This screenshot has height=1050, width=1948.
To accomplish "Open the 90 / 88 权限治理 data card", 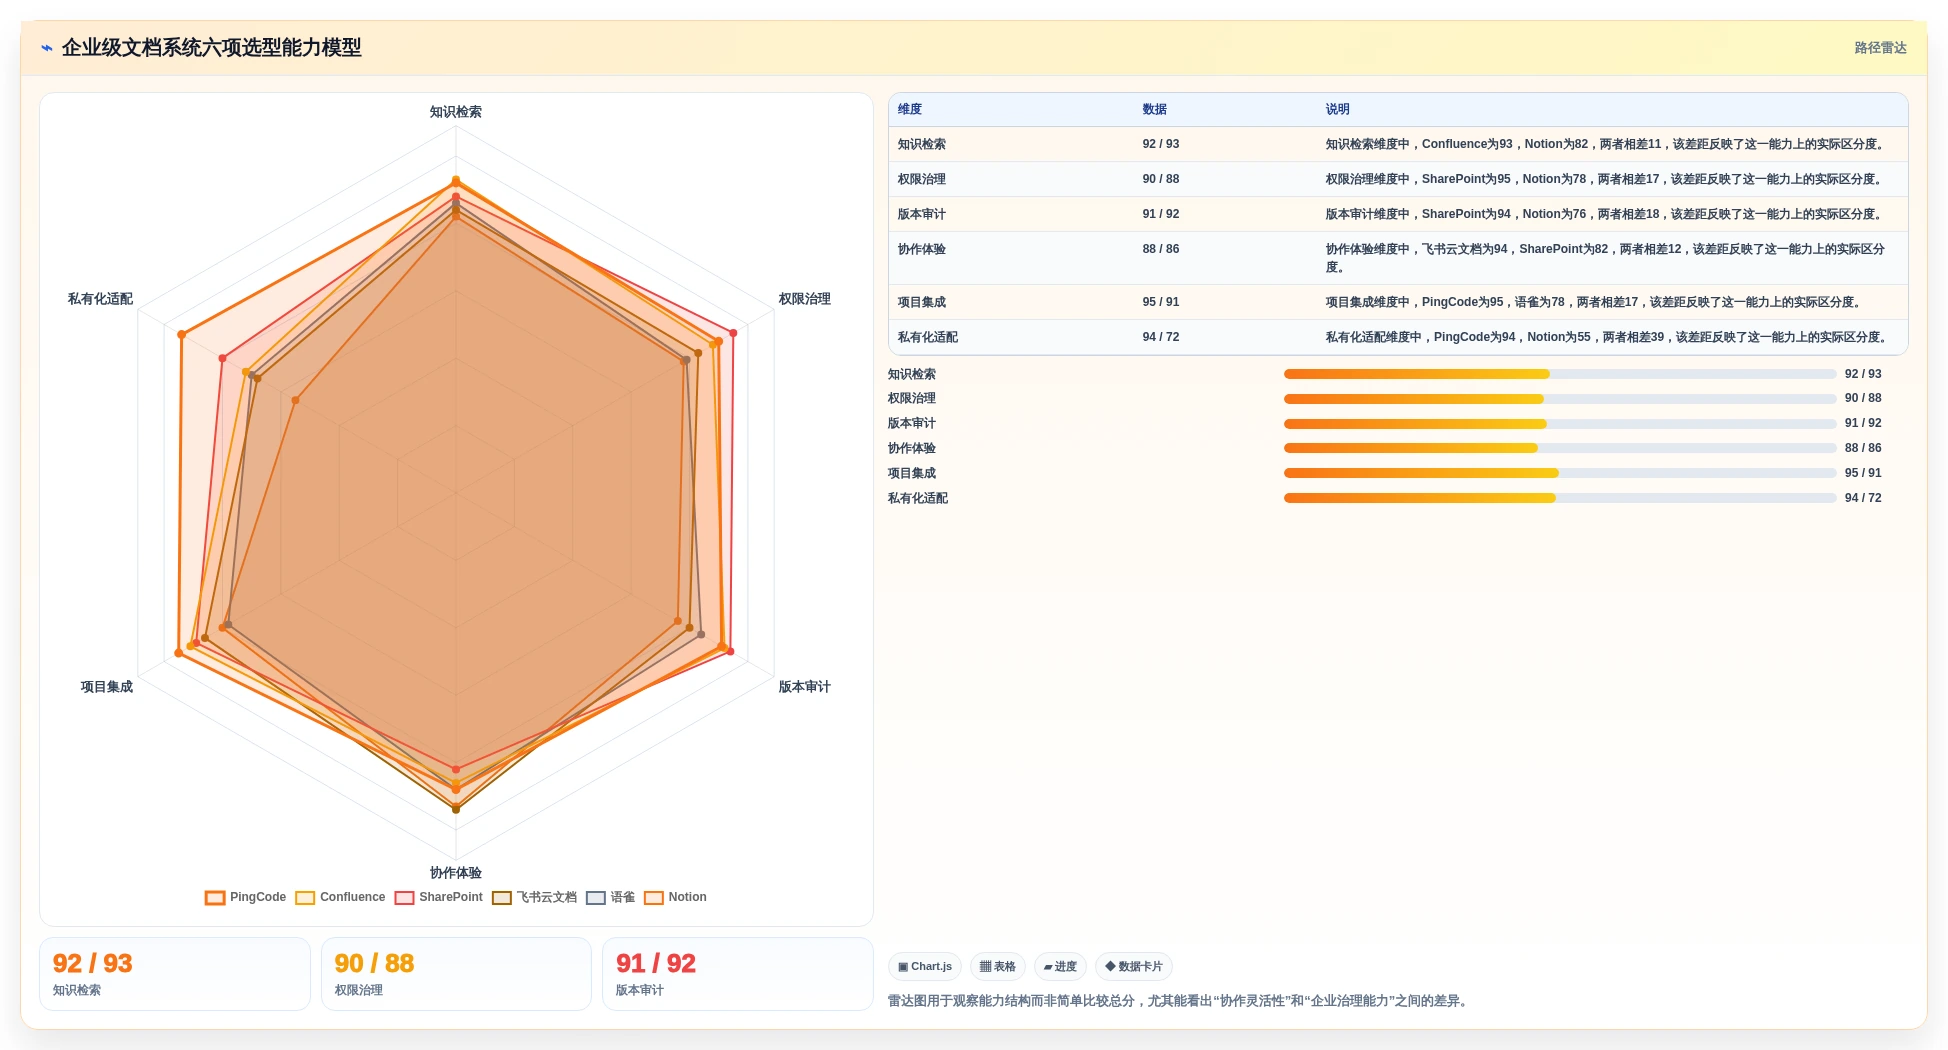I will (x=456, y=974).
